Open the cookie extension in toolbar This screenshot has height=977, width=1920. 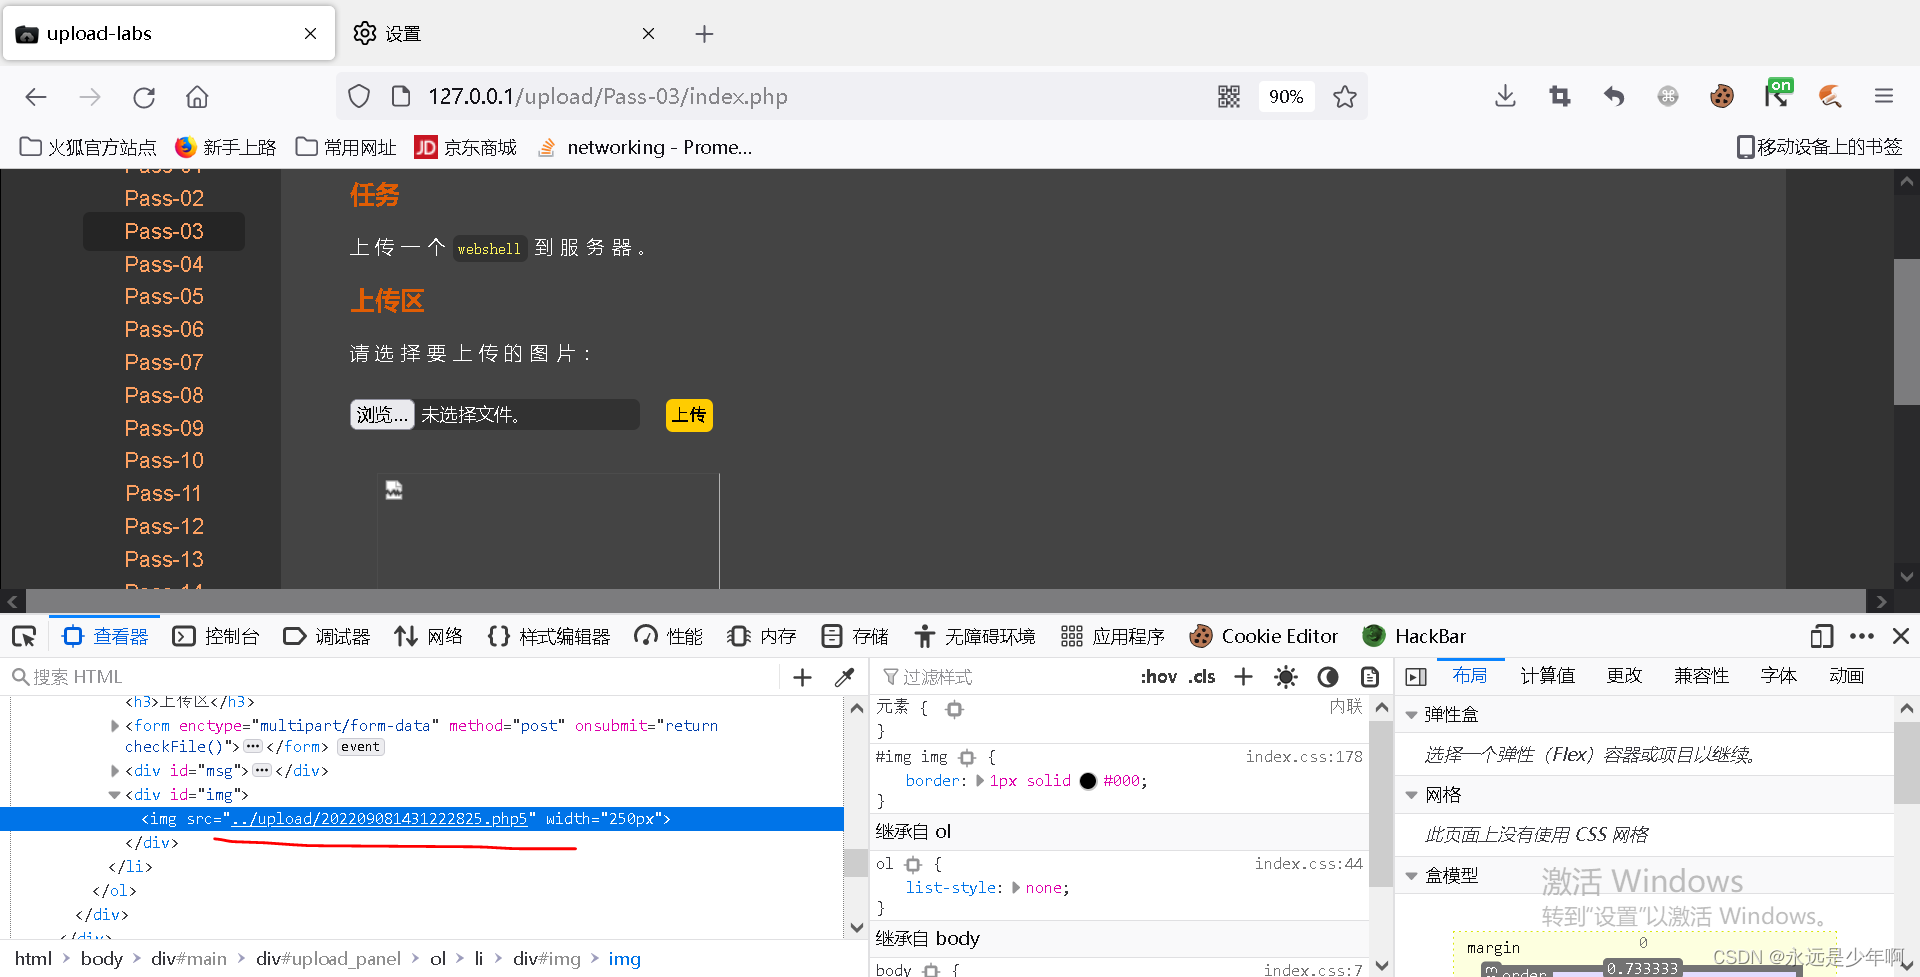click(1722, 96)
